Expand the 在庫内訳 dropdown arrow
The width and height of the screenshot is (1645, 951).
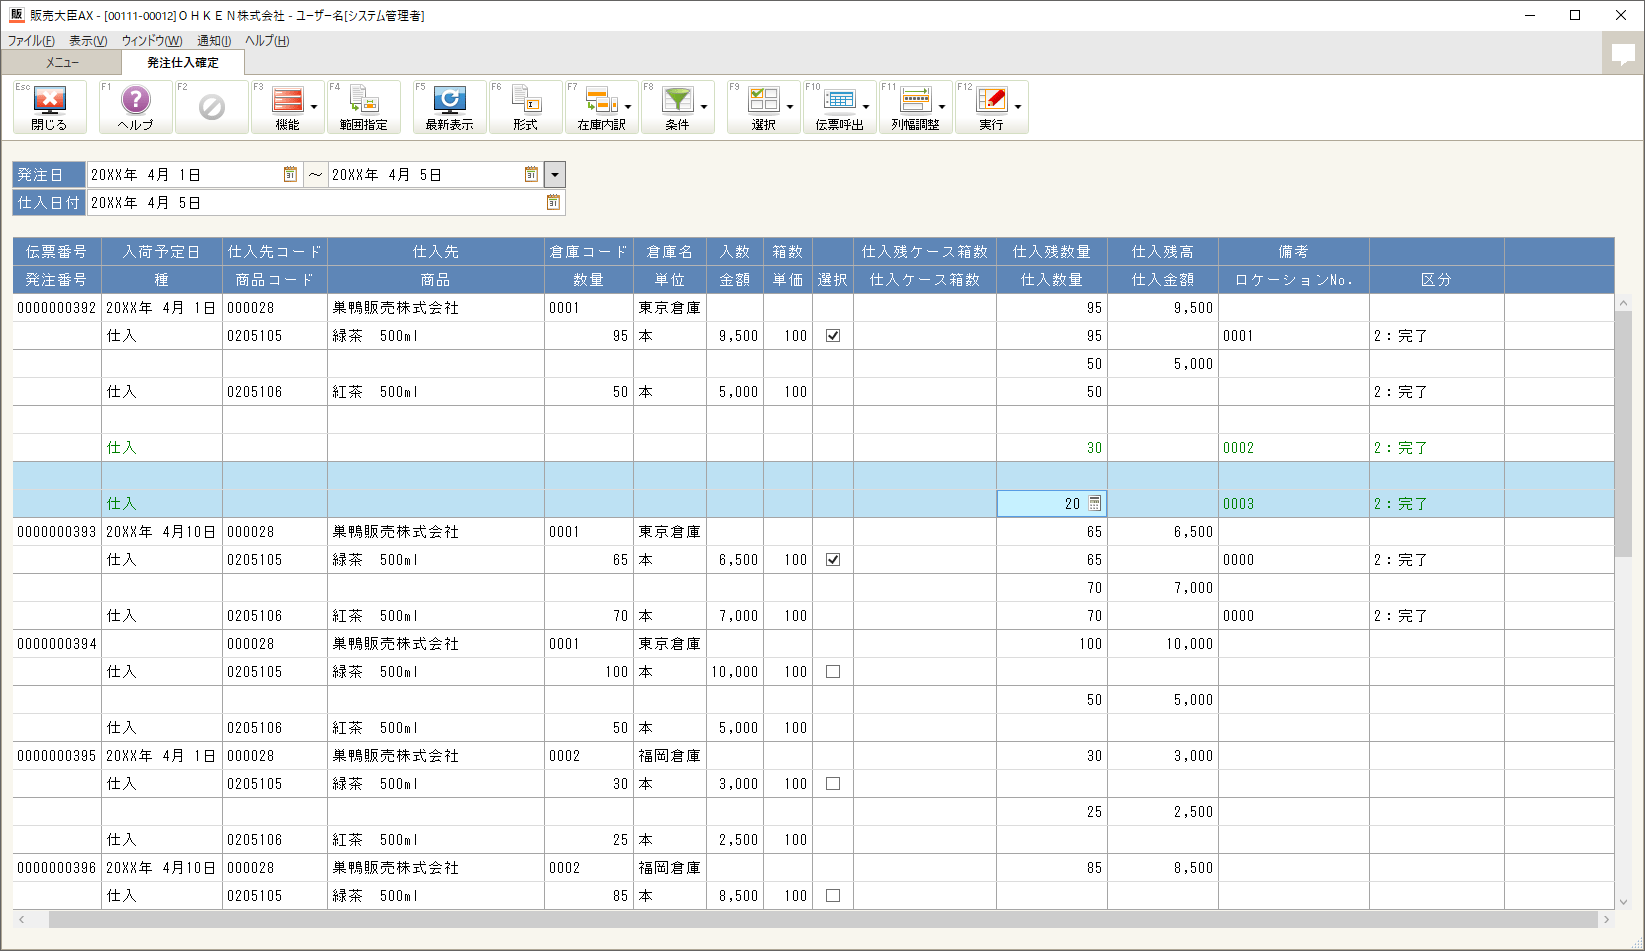pos(628,107)
